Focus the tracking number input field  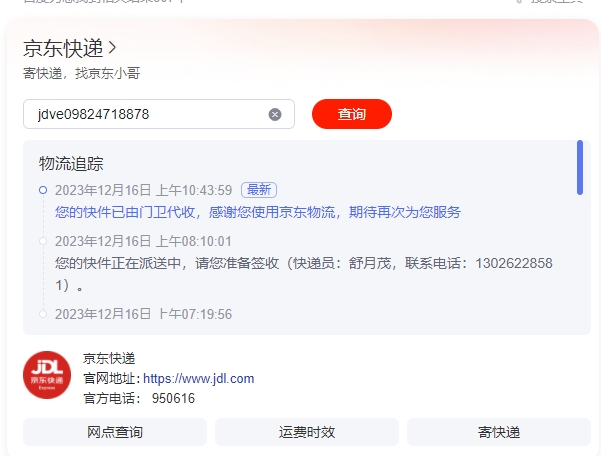[159, 114]
